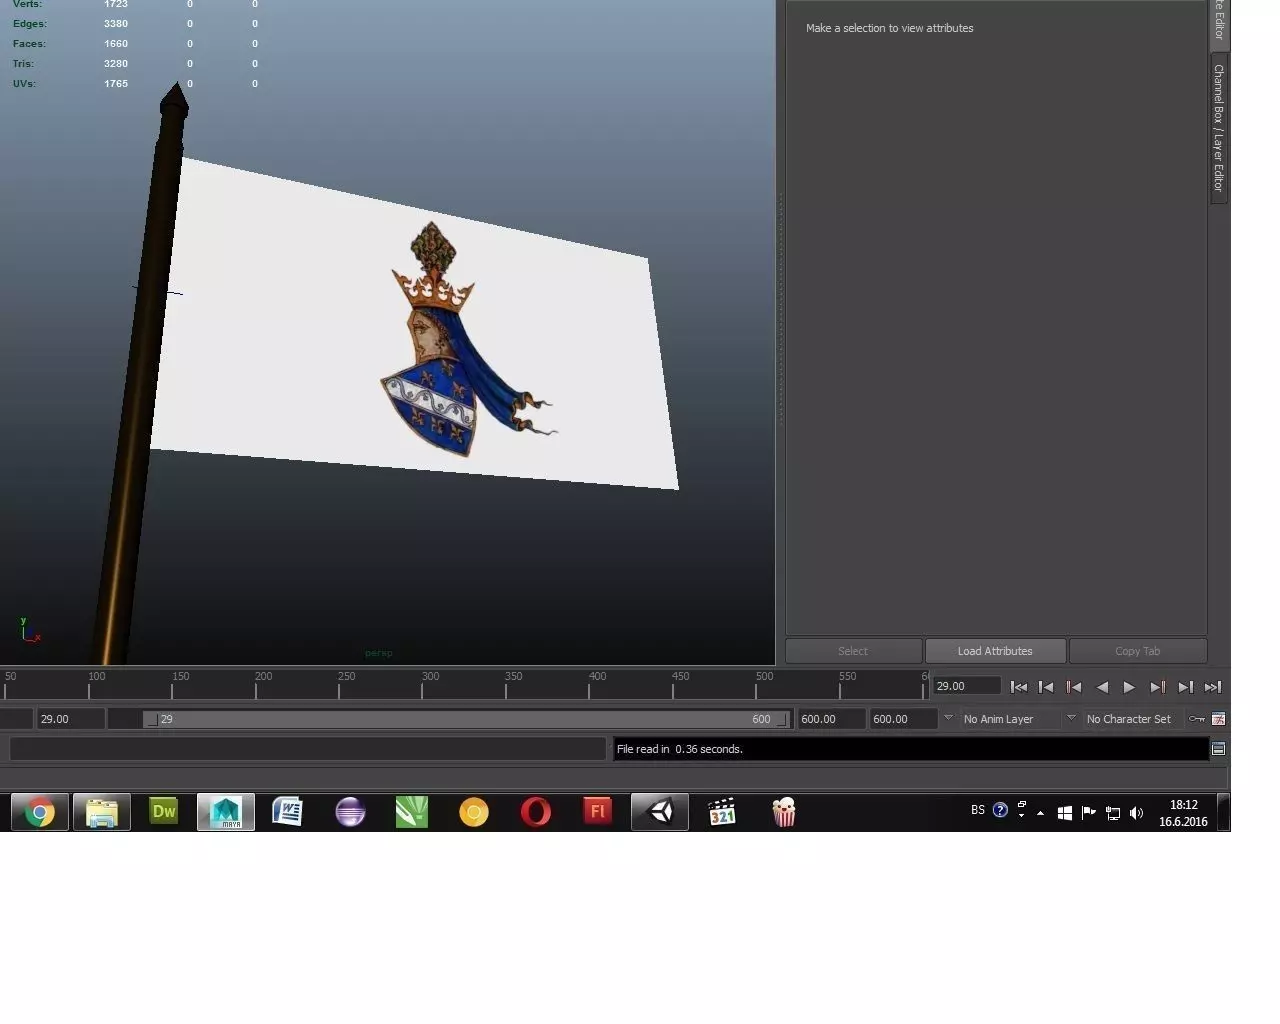
Task: Step forward to next keyframe
Action: 1157,687
